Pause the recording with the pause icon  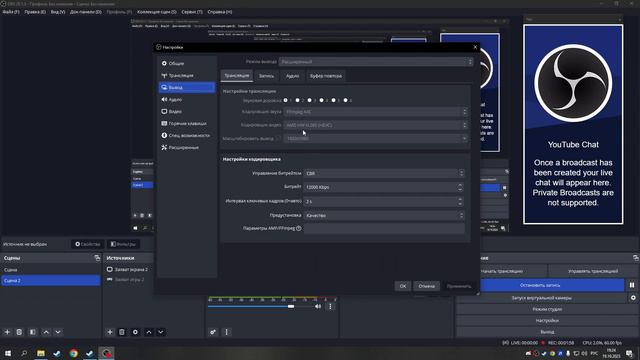632,285
